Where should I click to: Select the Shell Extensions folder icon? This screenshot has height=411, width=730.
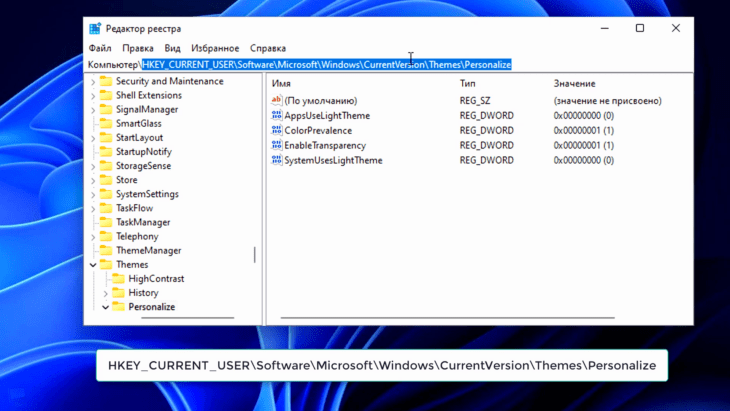[x=106, y=95]
